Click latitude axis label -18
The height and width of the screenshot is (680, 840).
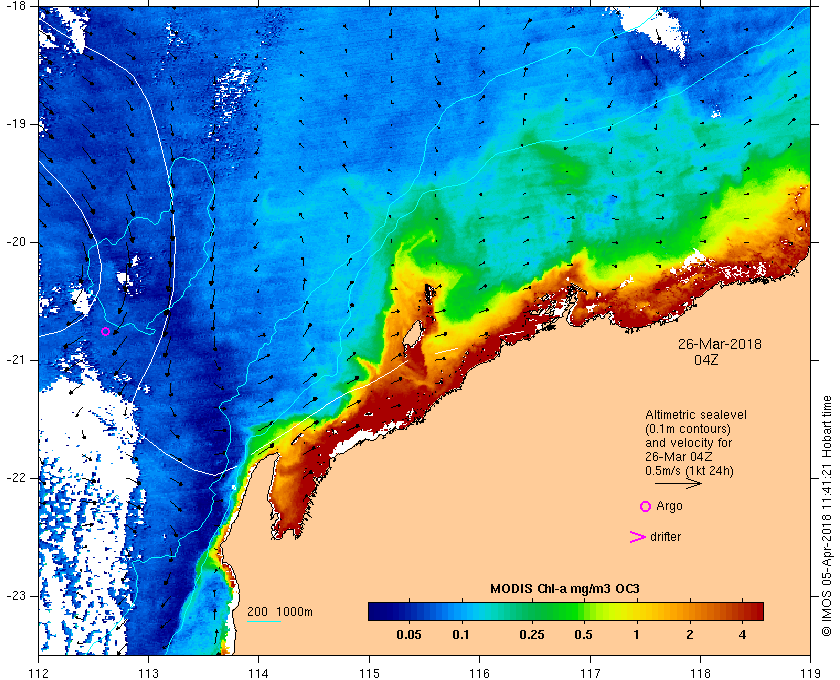pyautogui.click(x=16, y=6)
